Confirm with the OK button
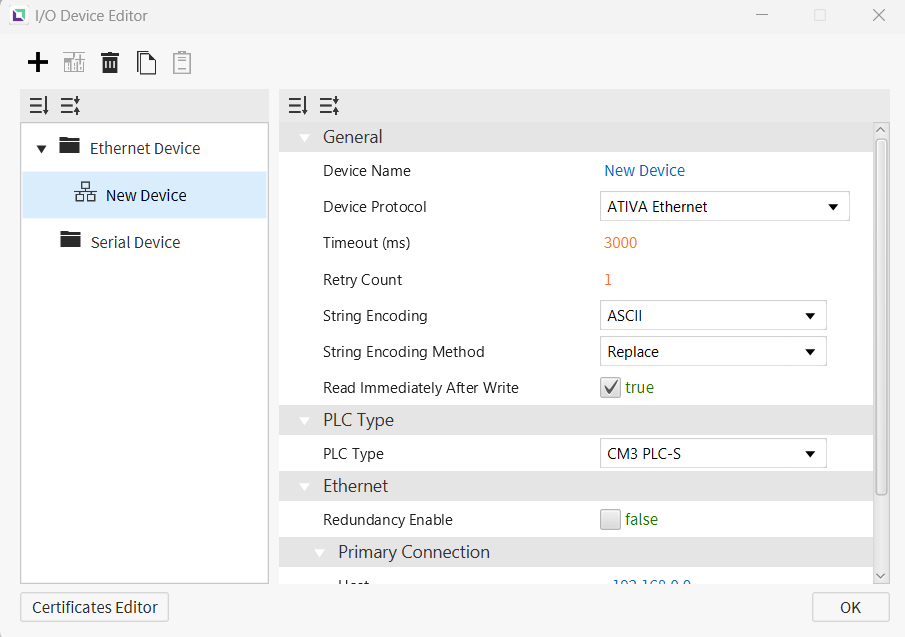The image size is (905, 637). click(x=850, y=607)
